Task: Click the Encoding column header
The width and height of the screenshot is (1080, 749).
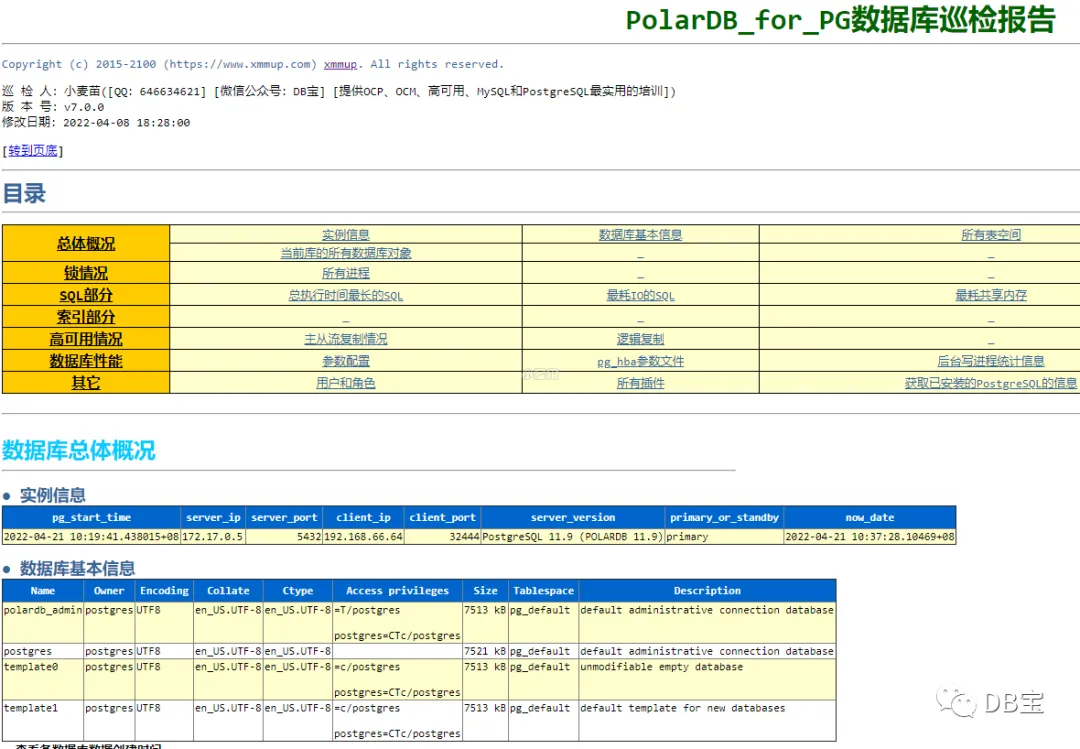Action: (164, 591)
